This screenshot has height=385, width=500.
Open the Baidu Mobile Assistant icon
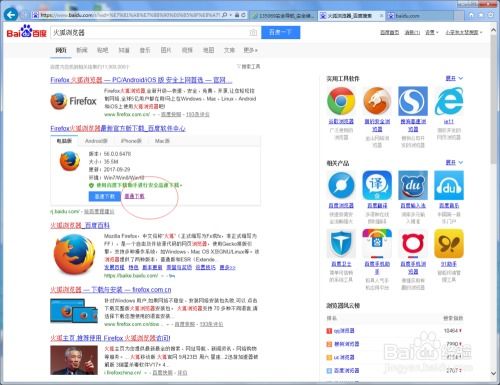(x=377, y=244)
